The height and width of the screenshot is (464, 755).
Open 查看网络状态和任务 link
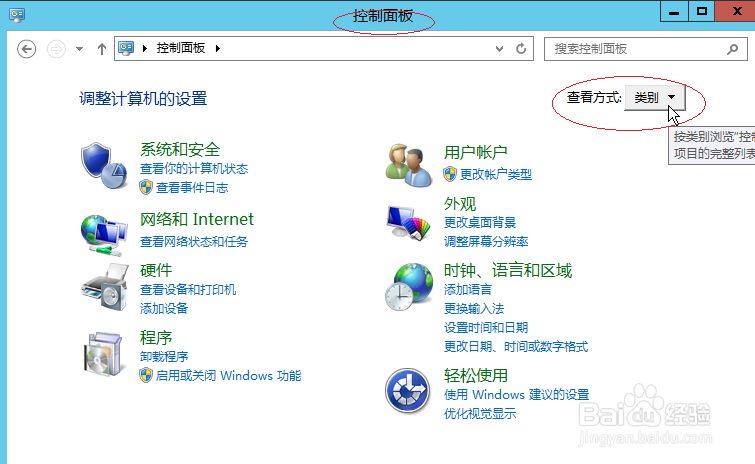(194, 241)
